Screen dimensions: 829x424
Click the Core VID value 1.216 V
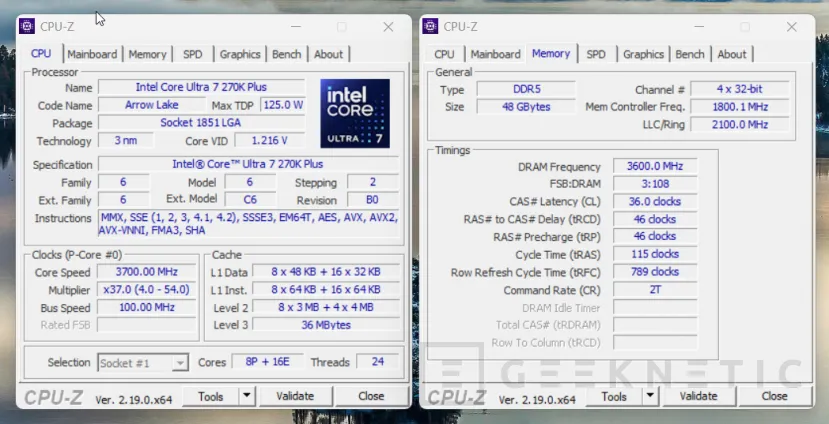pos(270,141)
